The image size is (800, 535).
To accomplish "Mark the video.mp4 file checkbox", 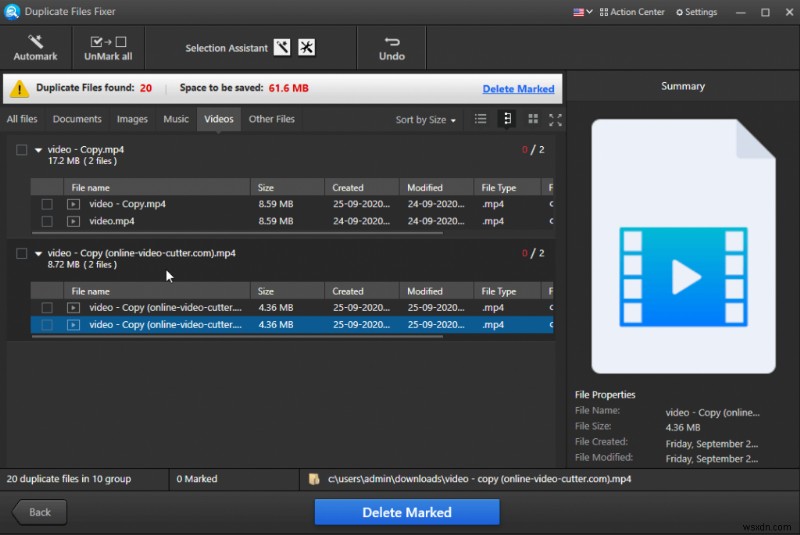I will [x=47, y=220].
